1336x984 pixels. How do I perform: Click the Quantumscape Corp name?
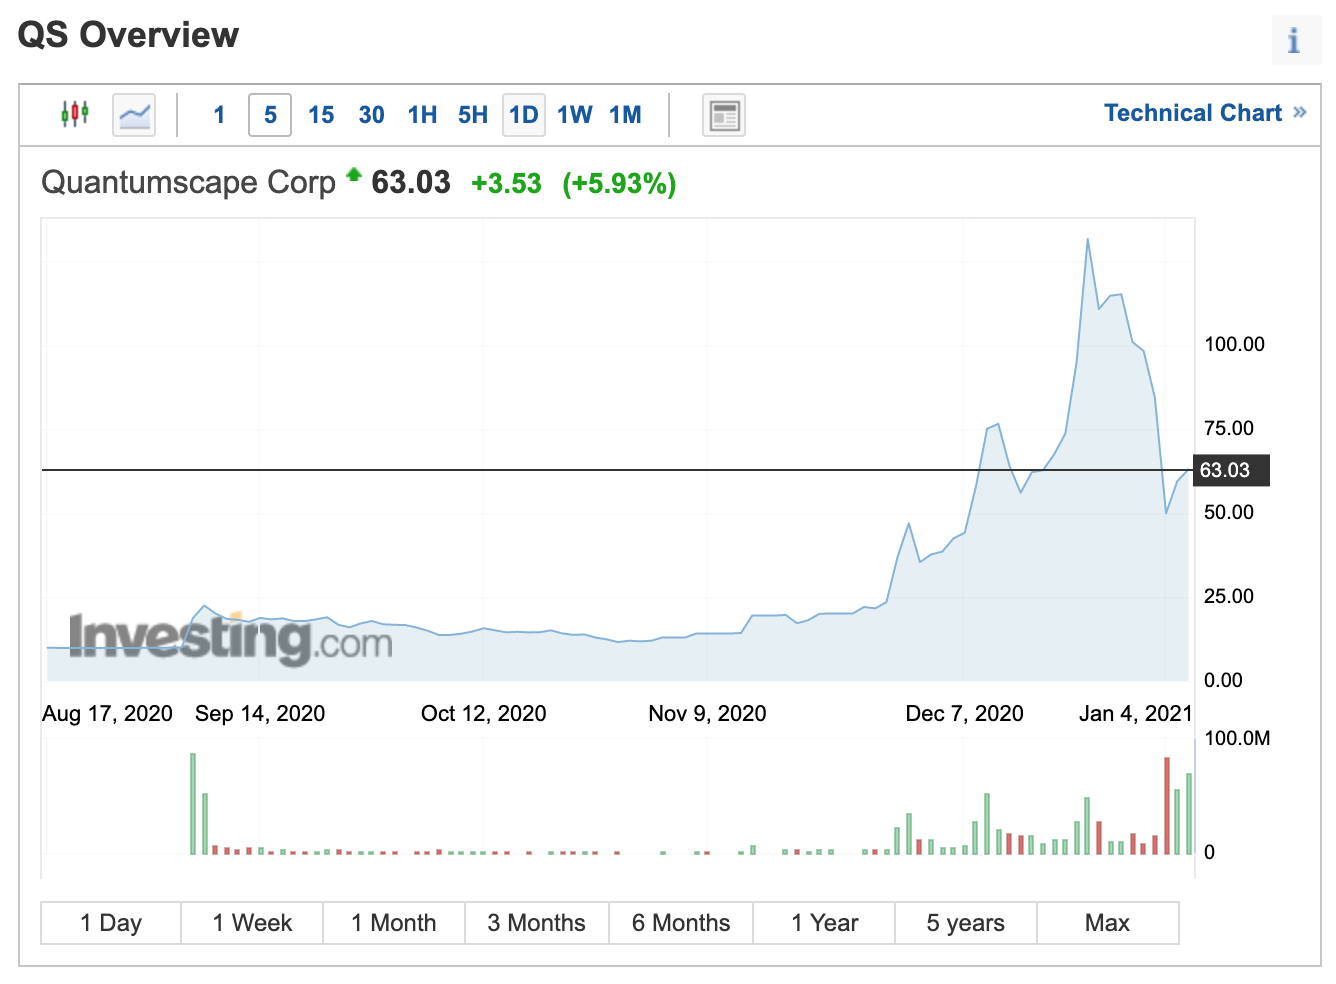(188, 183)
